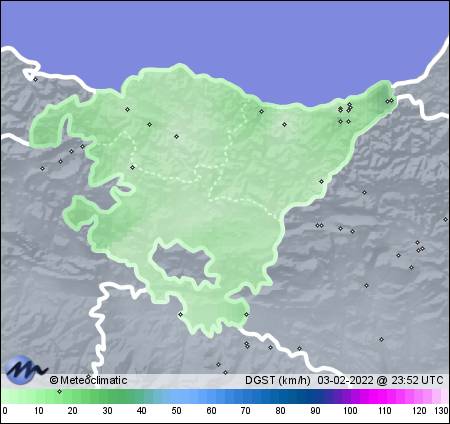Viewport: 450px width, 424px height.
Task: Click the legend color above the 30 mark
Action: (x=107, y=396)
